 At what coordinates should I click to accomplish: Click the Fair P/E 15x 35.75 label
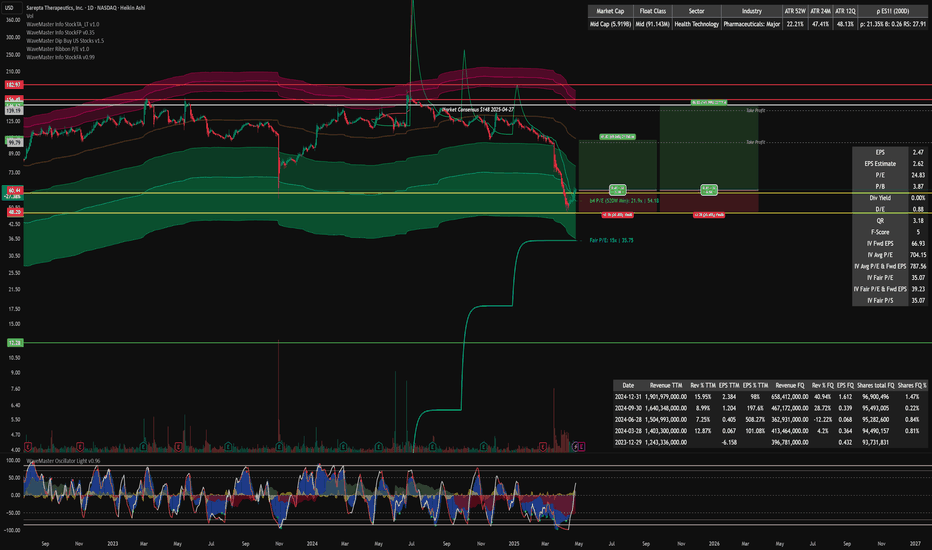click(x=611, y=241)
